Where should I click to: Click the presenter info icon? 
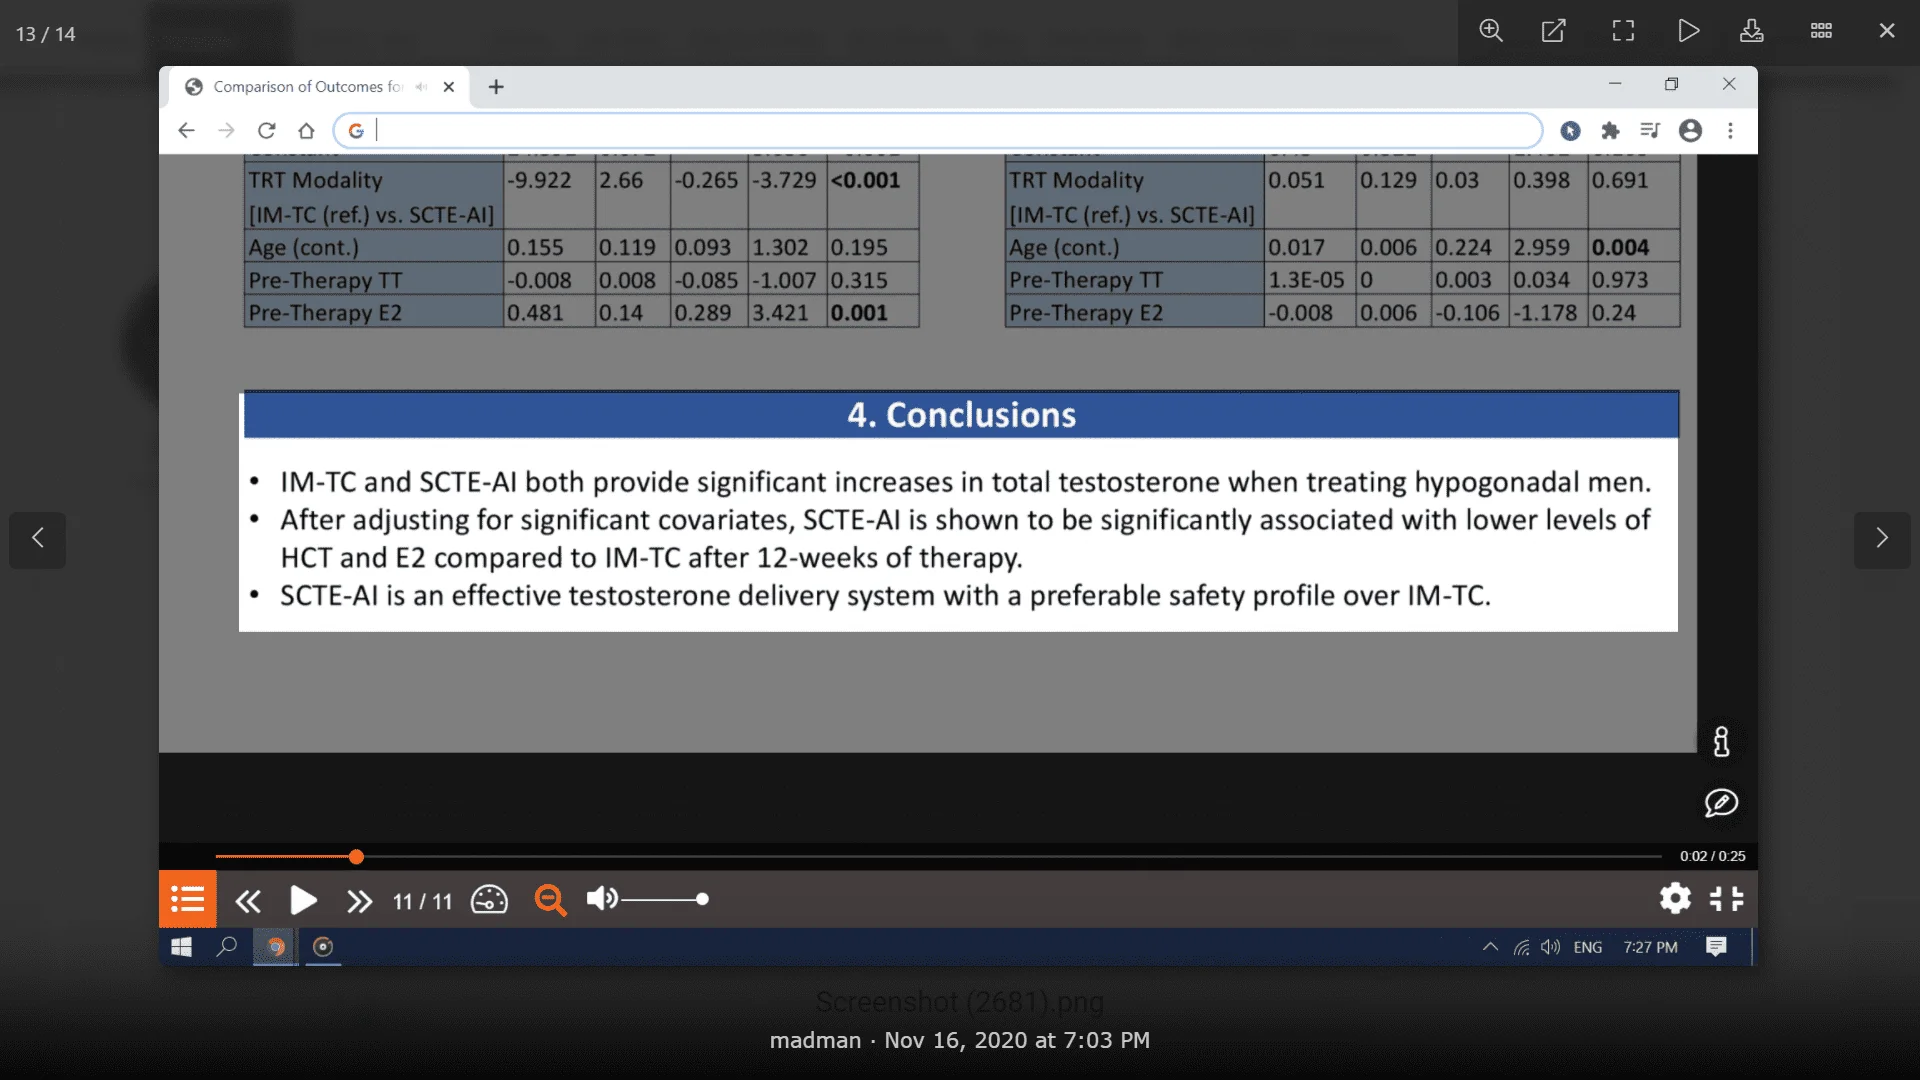1721,742
